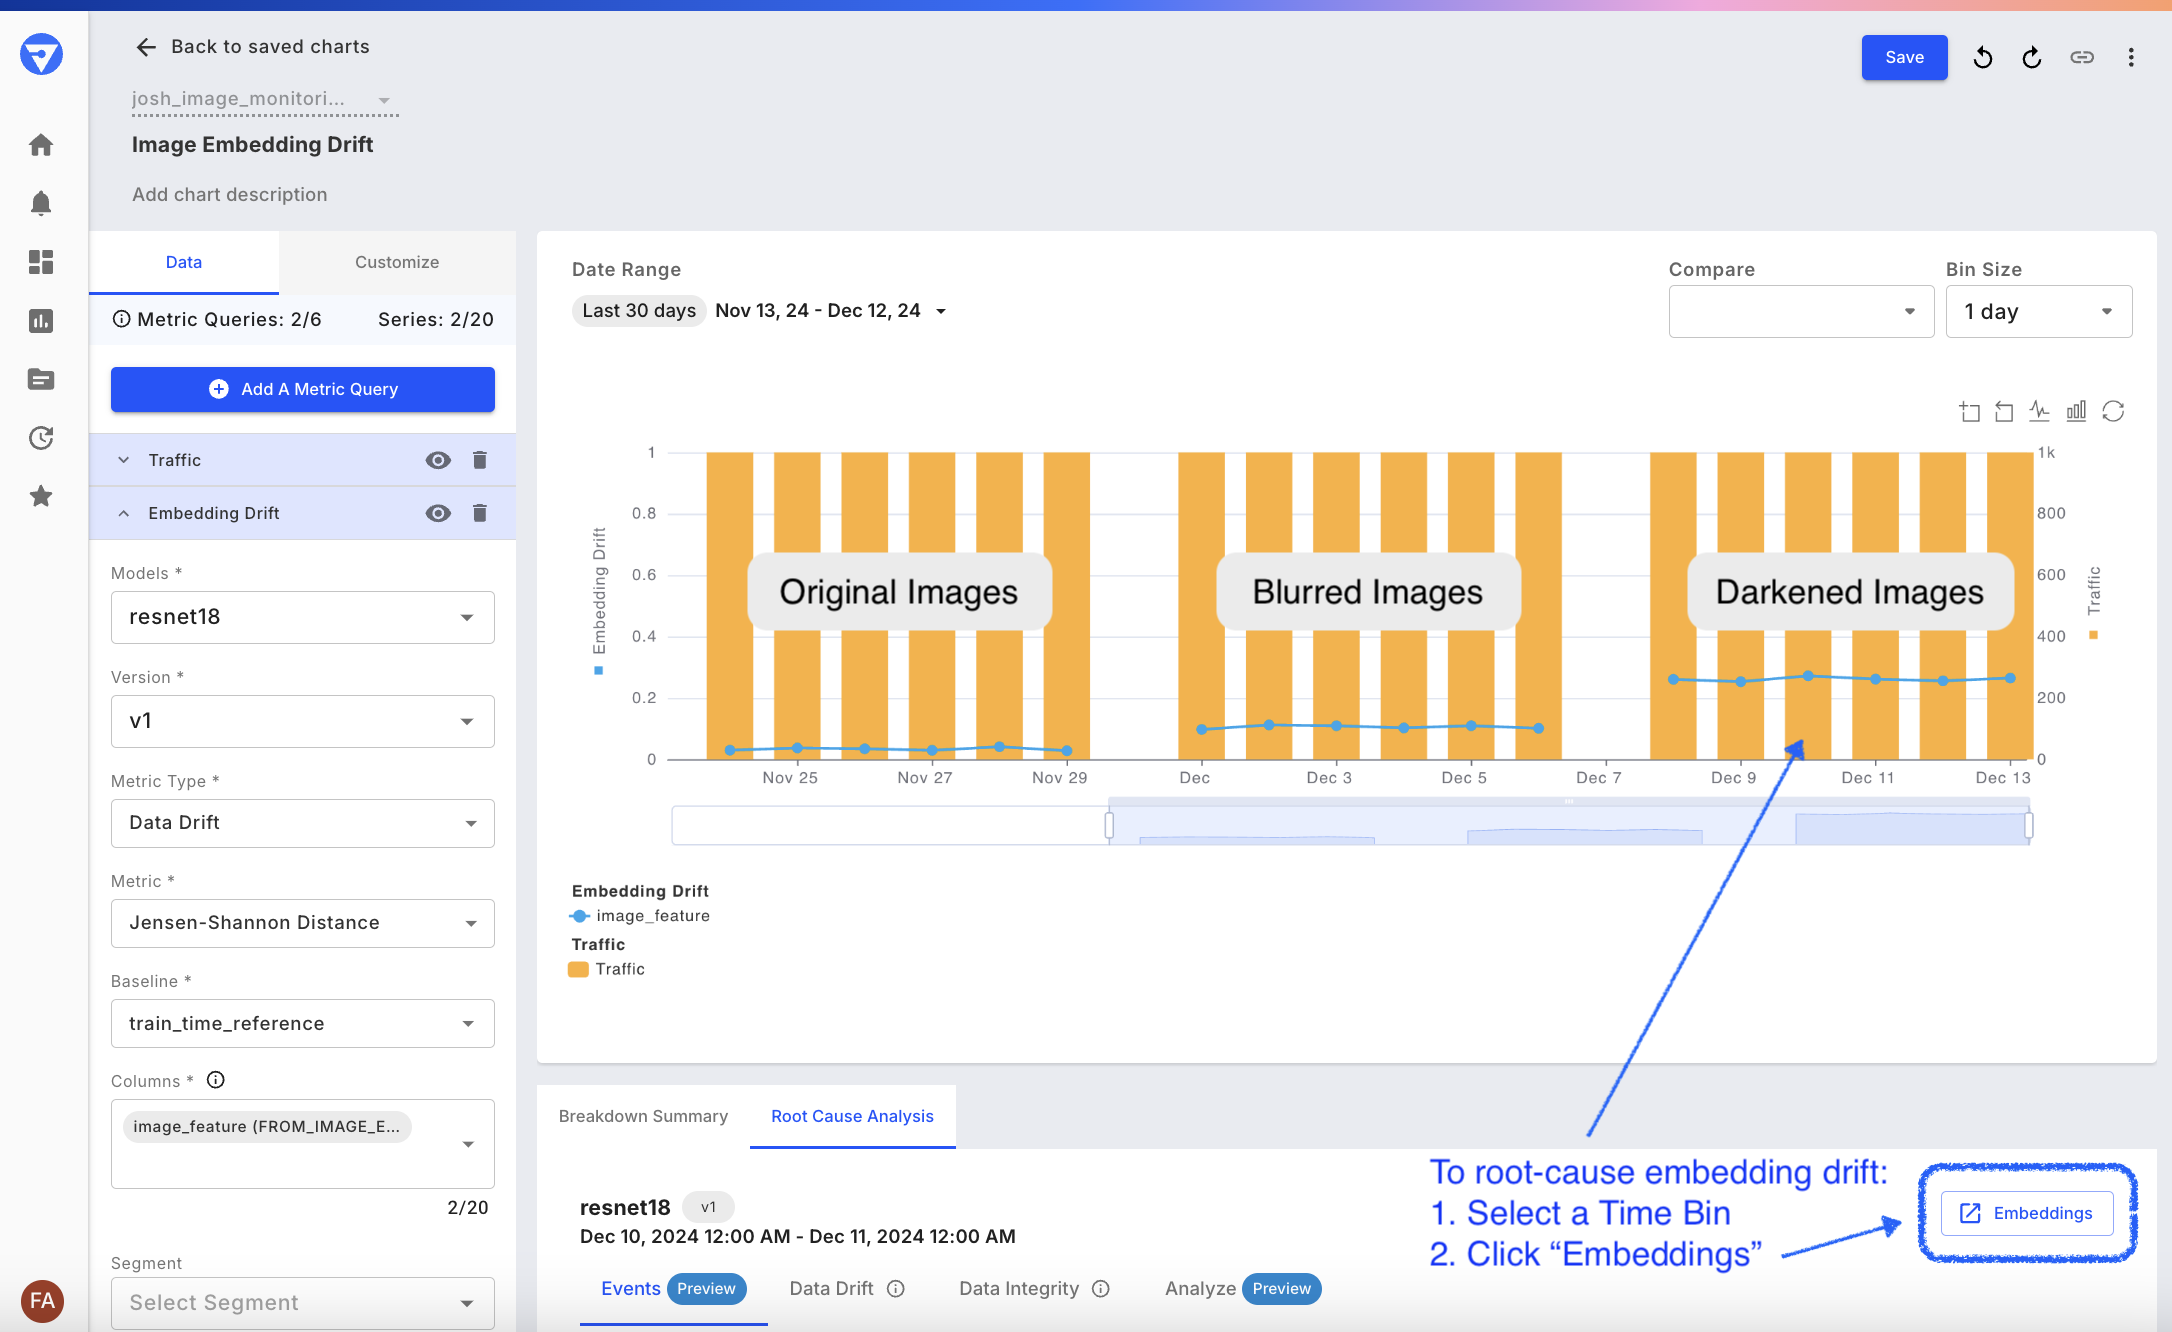Open the Bin Size dropdown
Image resolution: width=2172 pixels, height=1332 pixels.
click(2038, 312)
